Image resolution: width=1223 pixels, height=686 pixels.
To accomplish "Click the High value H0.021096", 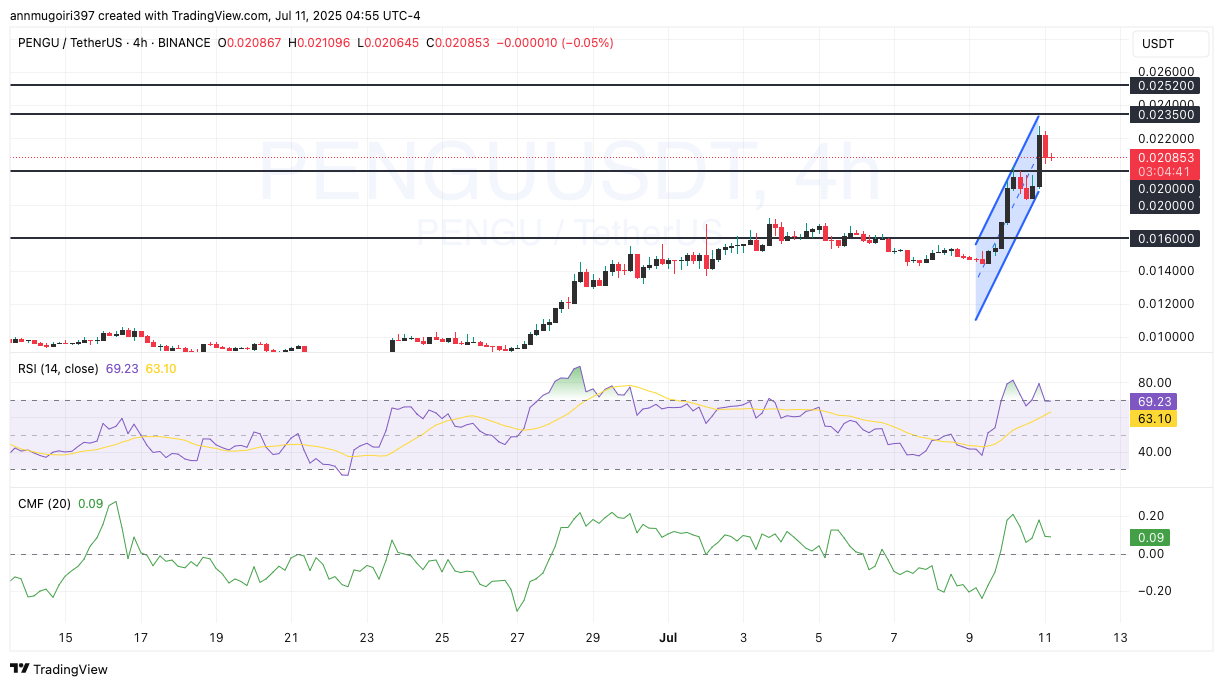I will pyautogui.click(x=317, y=43).
